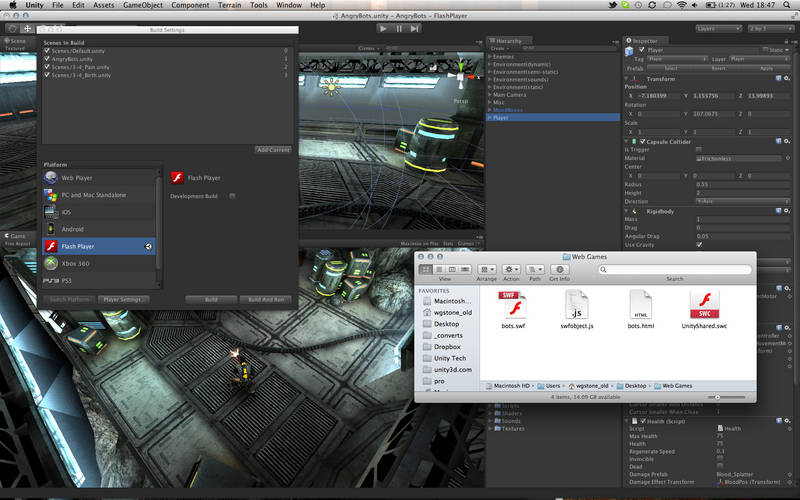This screenshot has height=500, width=800.
Task: Open bots.swf file in Finder
Action: 513,309
